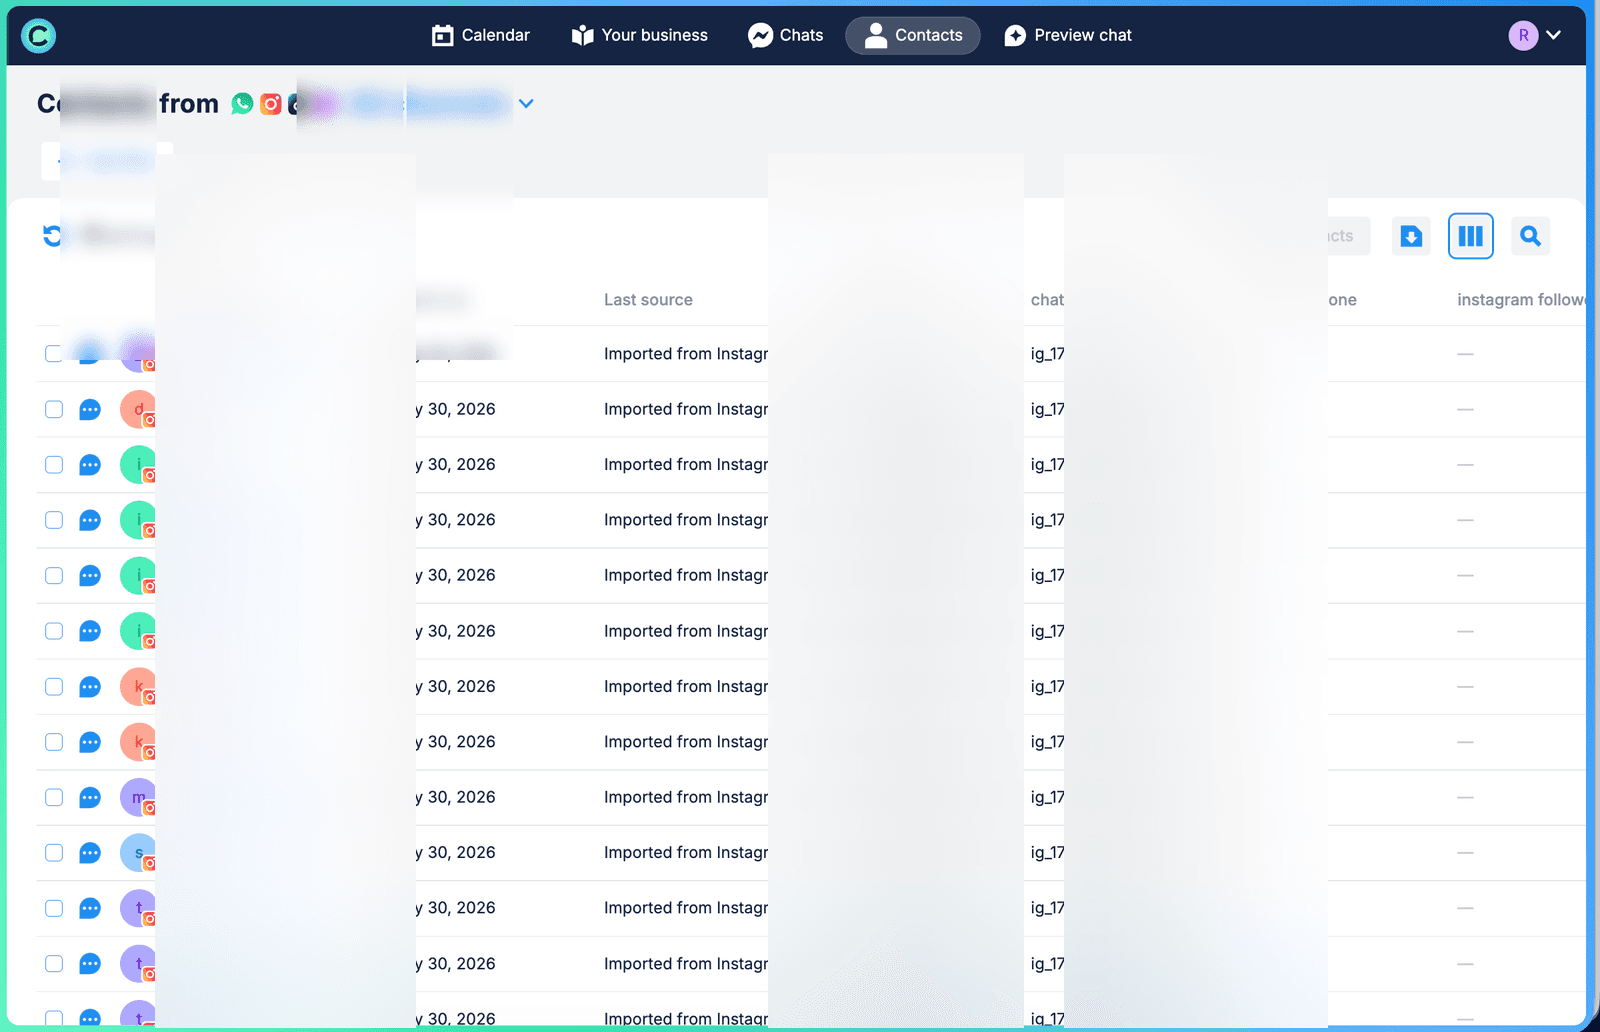Screen dimensions: 1600x1032
Task: Click the app logo in the top bar
Action: pos(38,36)
